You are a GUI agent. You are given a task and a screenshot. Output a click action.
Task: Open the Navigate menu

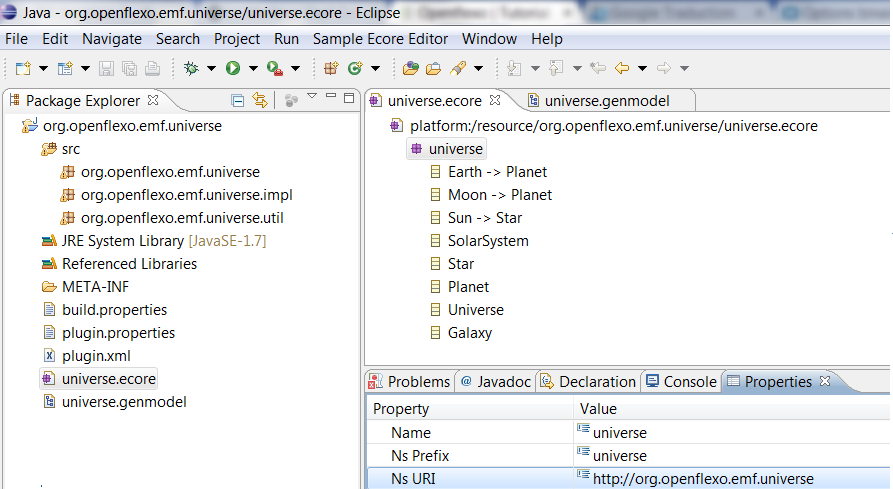(112, 39)
